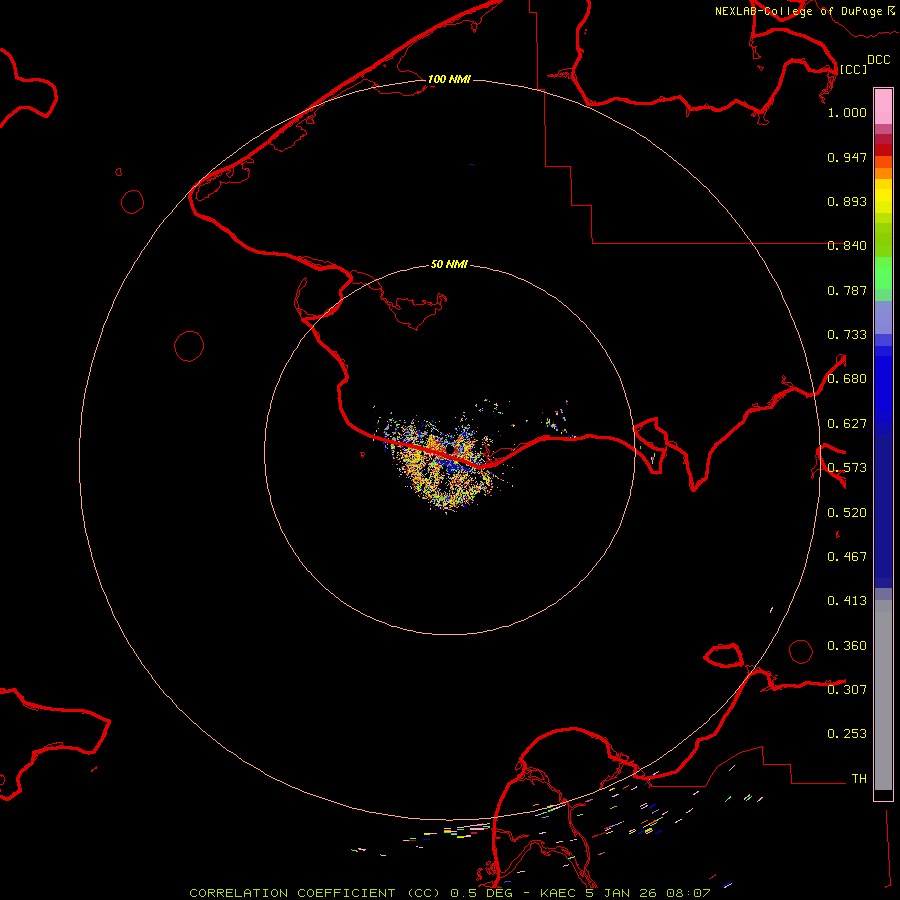Click the 0.840 color scale value
This screenshot has height=900, width=900.
[847, 246]
